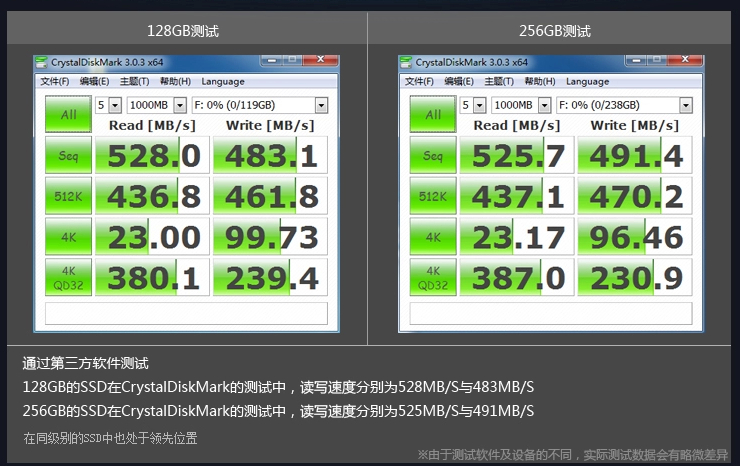The image size is (740, 466).
Task: Click 4K write result 99.73
Action: coord(270,237)
